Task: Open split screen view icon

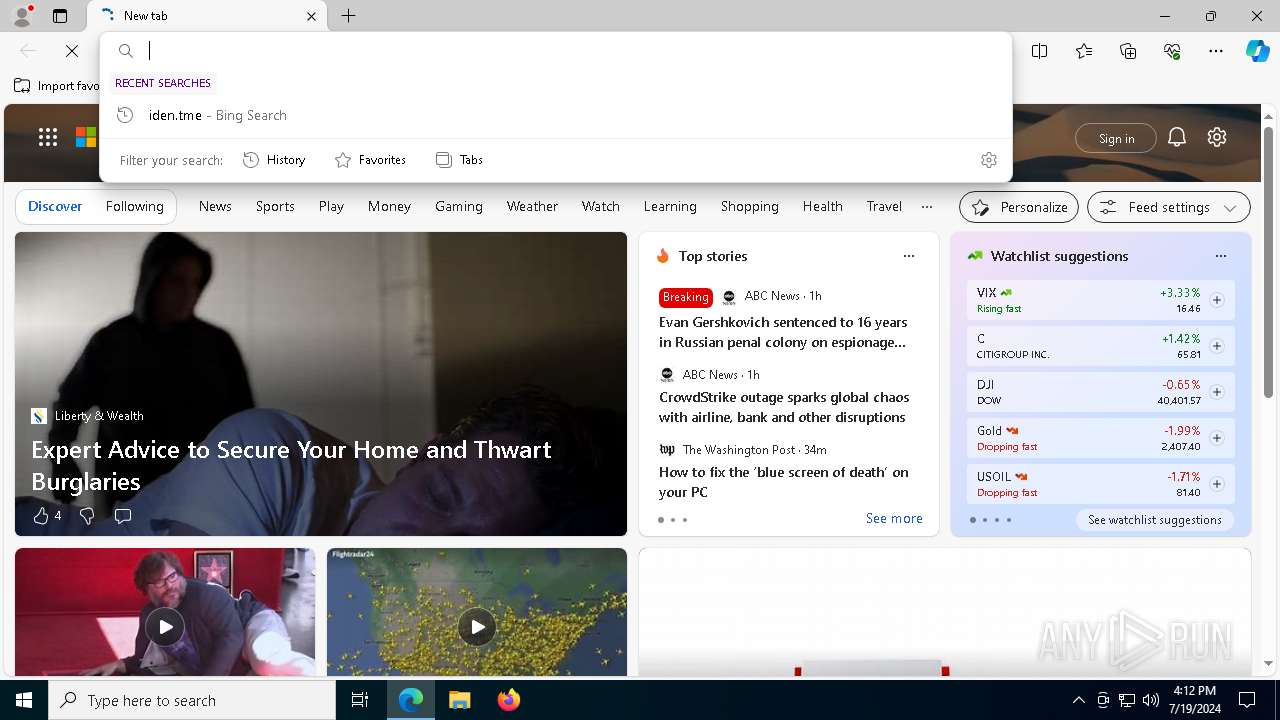Action: 1040,51
